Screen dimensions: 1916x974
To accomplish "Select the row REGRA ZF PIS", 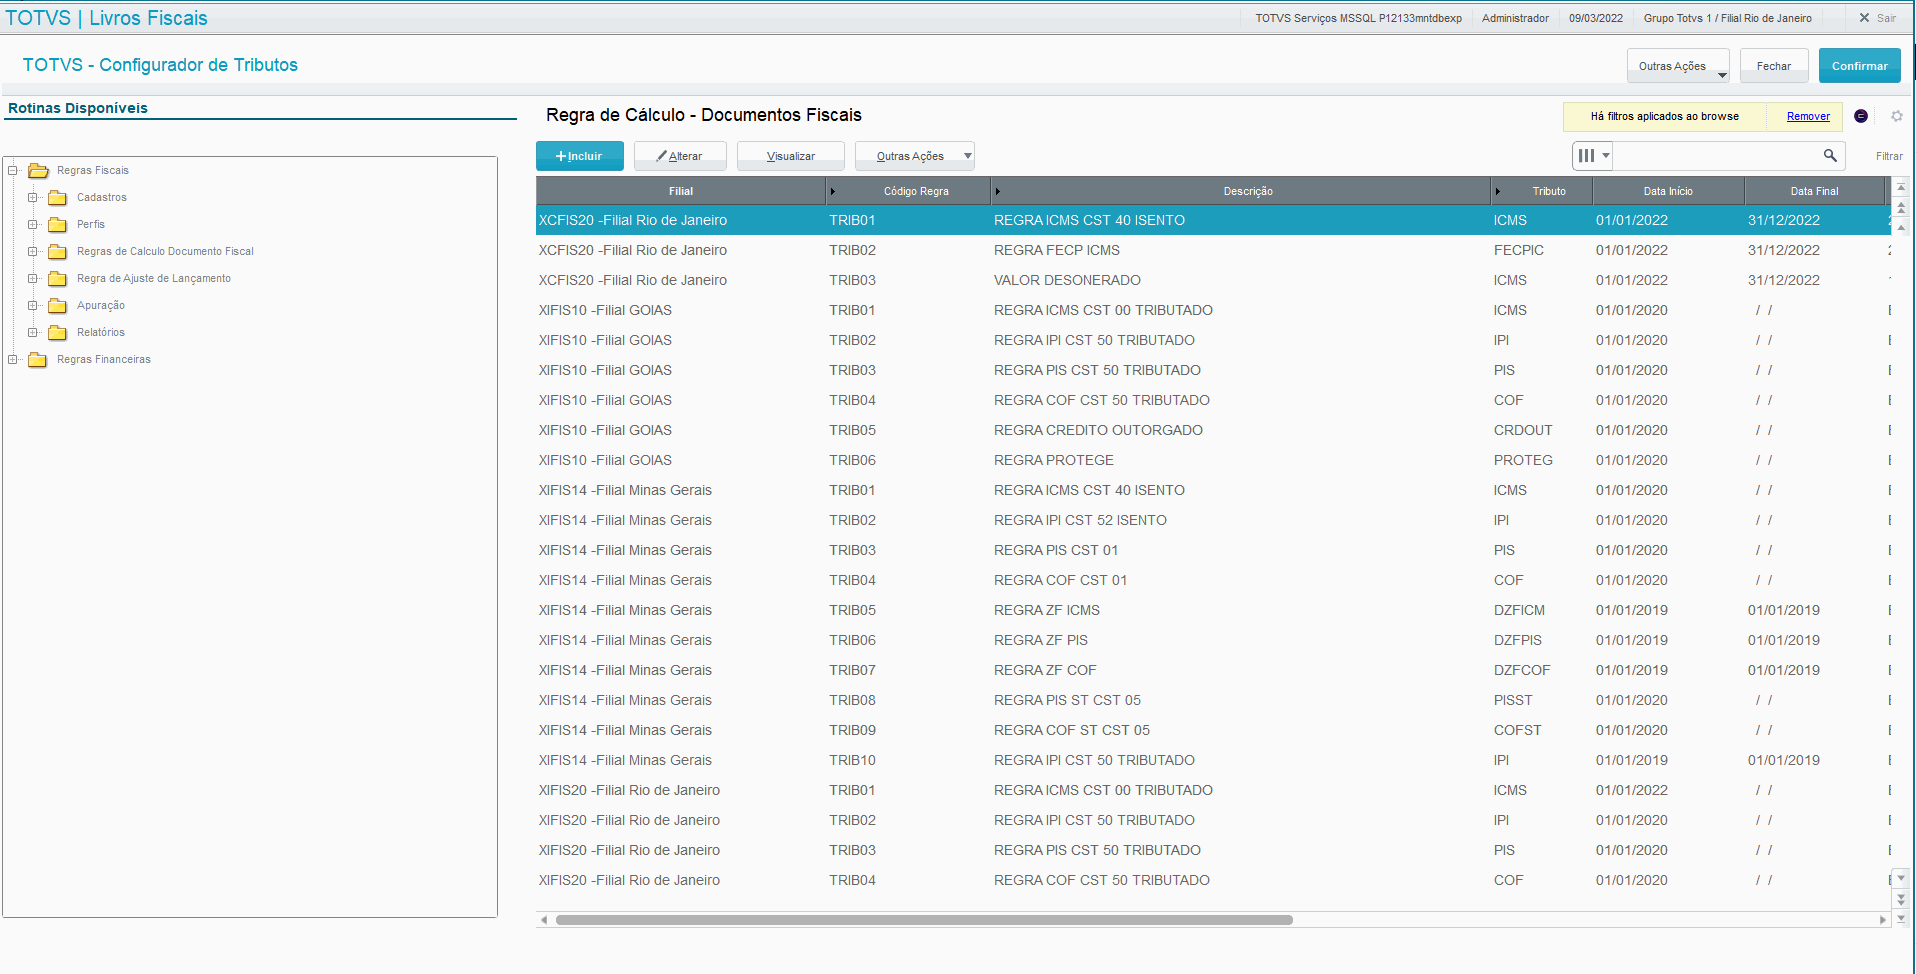I will pos(1213,640).
